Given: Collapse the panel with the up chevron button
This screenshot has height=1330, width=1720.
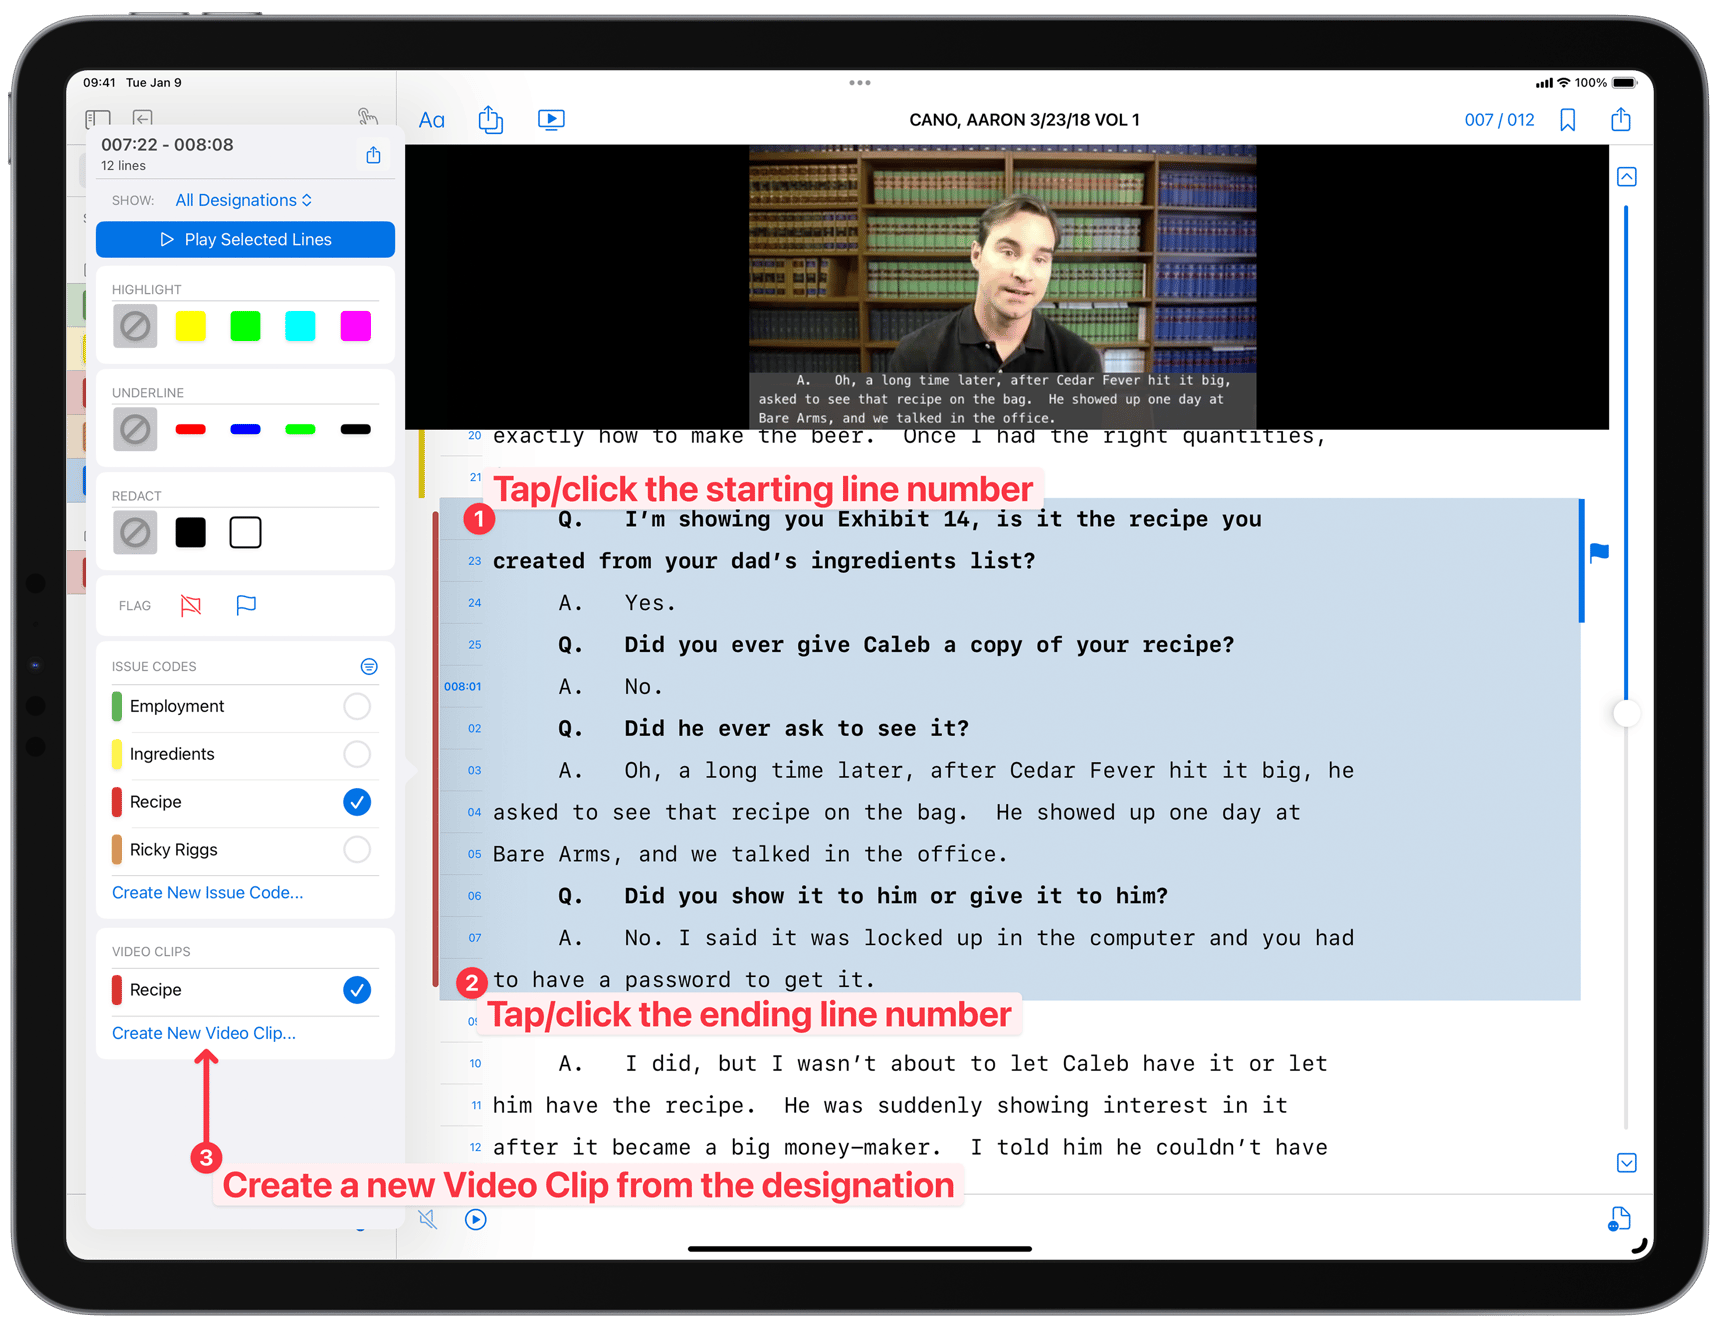Looking at the screenshot, I should [1627, 176].
